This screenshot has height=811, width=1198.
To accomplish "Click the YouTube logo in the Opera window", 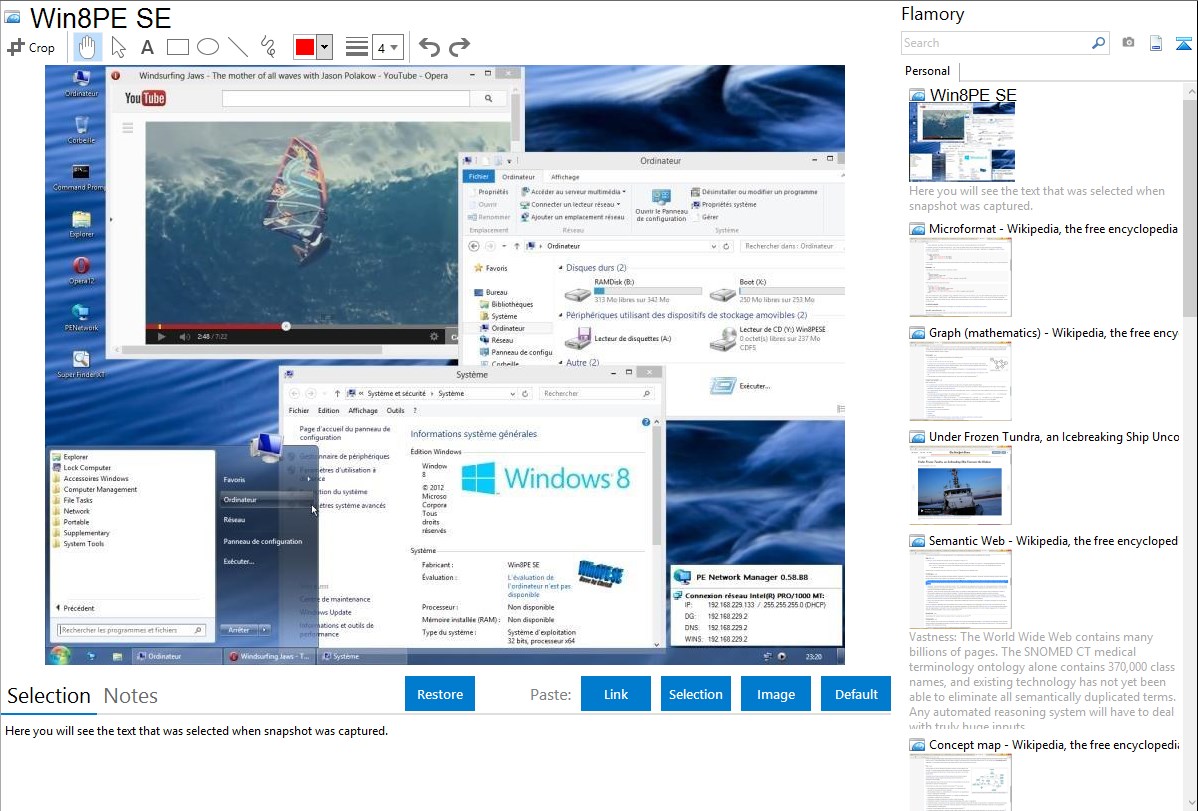I will point(145,98).
